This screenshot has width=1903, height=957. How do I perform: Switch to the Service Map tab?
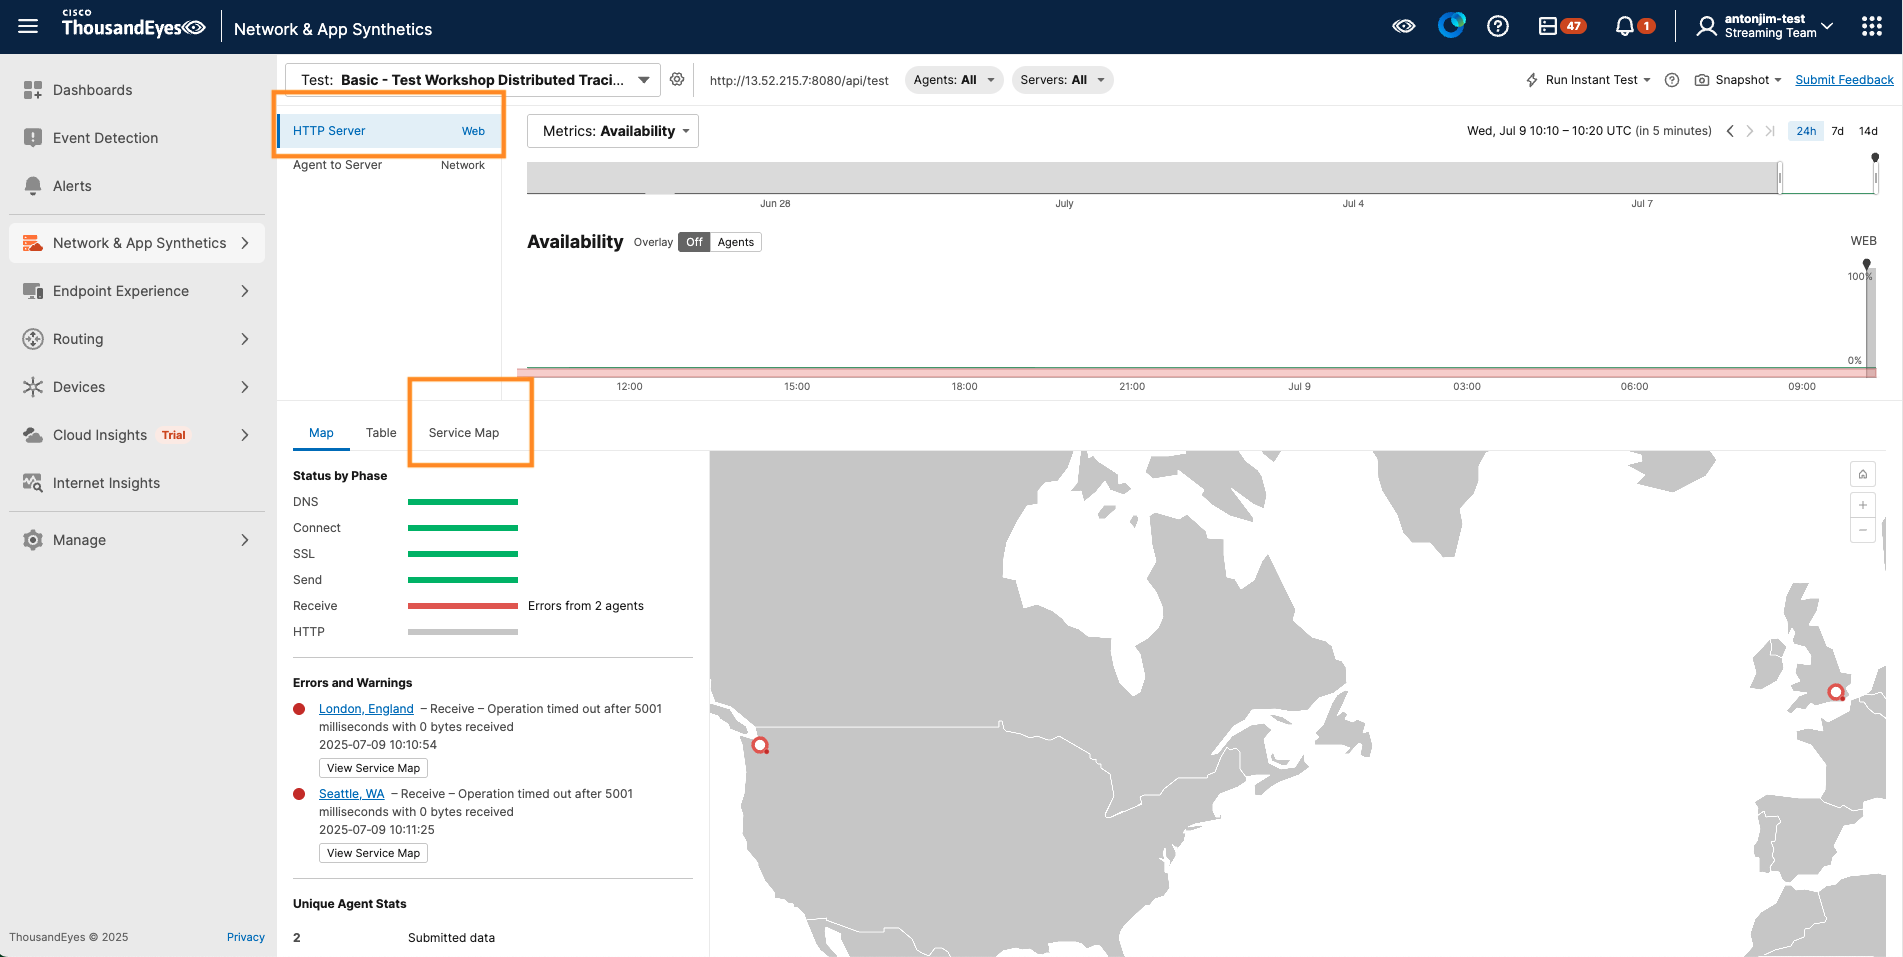click(x=464, y=433)
